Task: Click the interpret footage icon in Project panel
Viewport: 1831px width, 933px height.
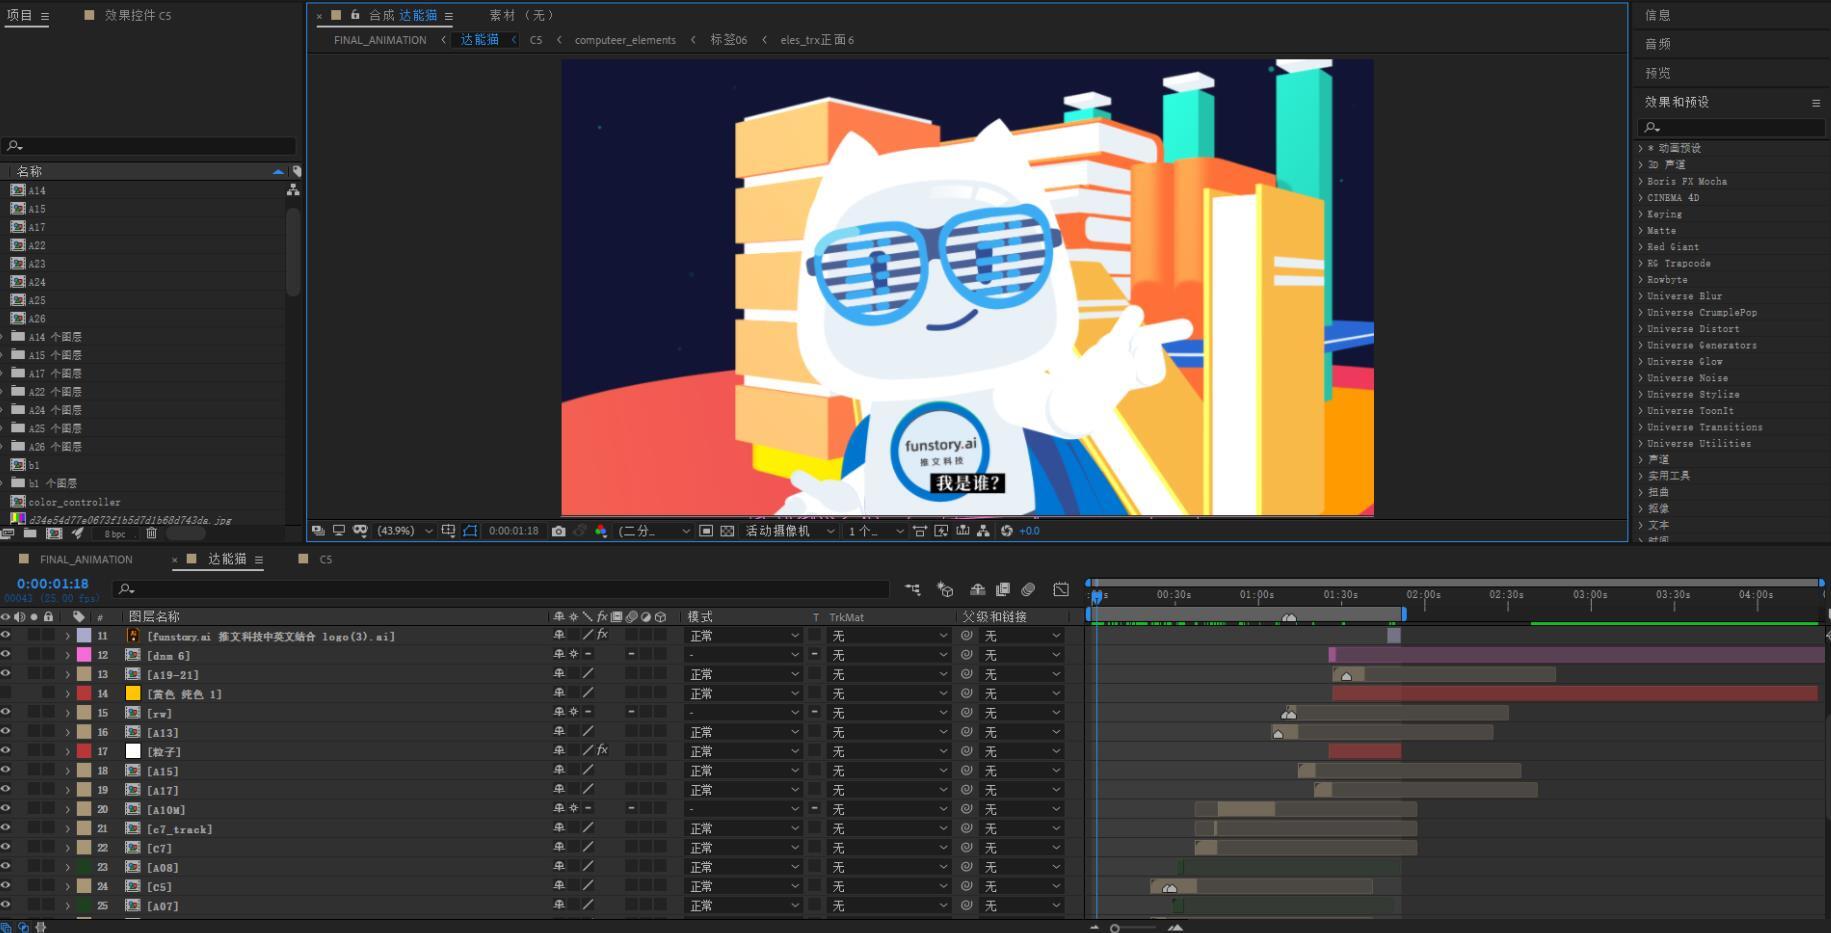Action: click(x=7, y=534)
